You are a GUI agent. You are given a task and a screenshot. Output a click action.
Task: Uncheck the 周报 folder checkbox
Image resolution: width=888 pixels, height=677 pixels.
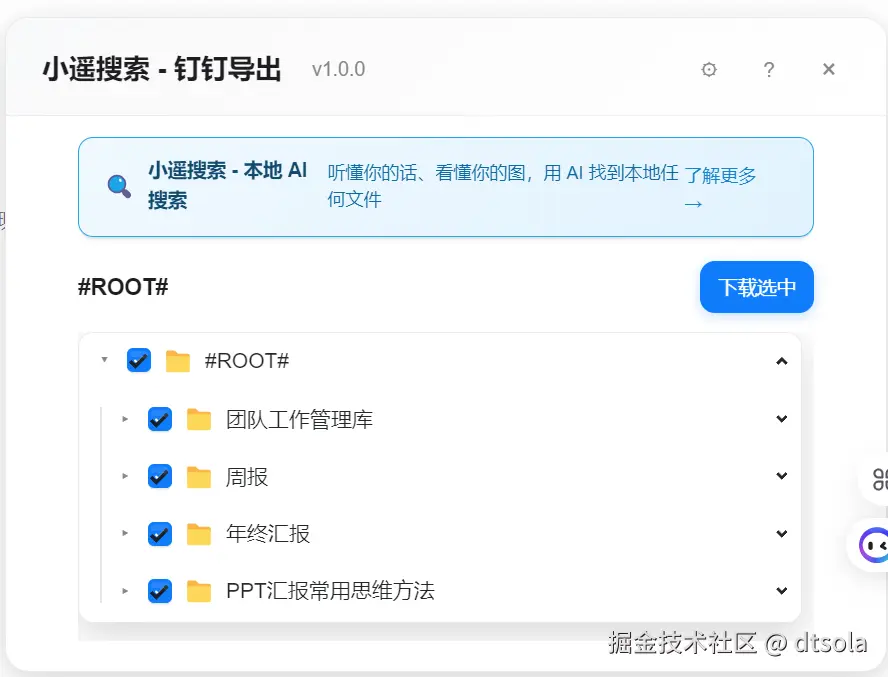(160, 476)
